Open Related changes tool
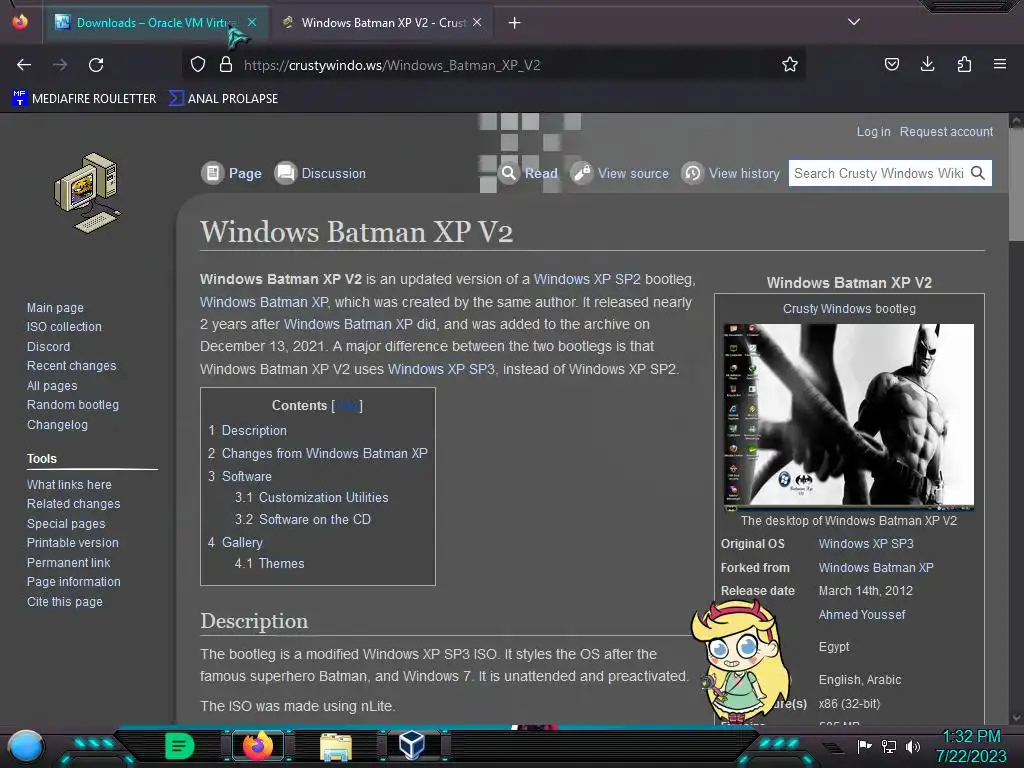The height and width of the screenshot is (768, 1024). [74, 504]
